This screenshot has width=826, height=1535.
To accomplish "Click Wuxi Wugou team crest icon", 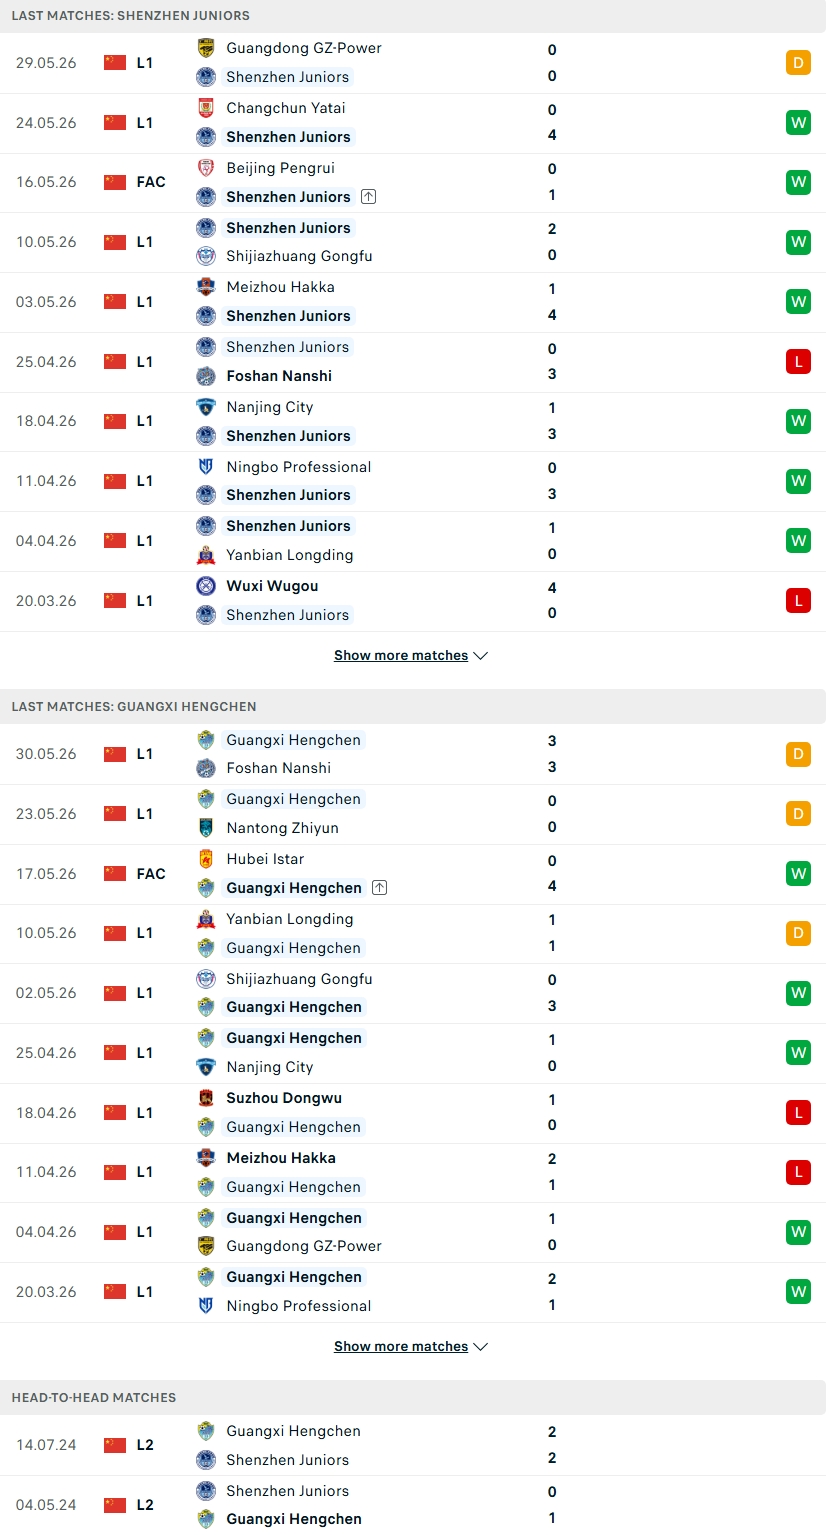I will (206, 586).
